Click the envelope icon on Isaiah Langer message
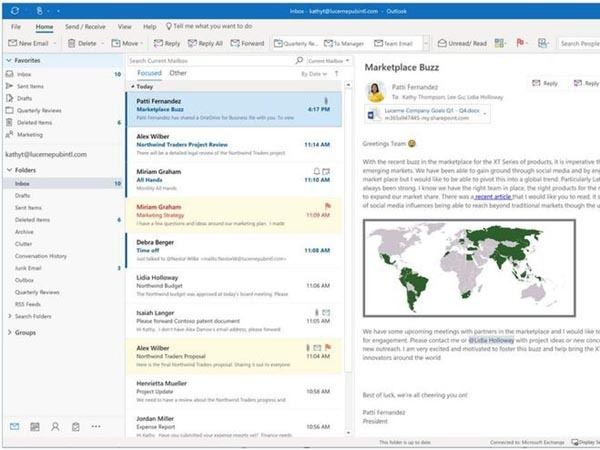Image resolution: width=600 pixels, height=450 pixels. coord(326,313)
